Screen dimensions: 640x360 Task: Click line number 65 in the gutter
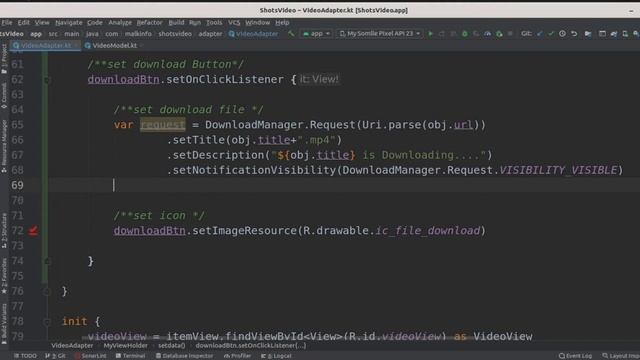tap(17, 124)
